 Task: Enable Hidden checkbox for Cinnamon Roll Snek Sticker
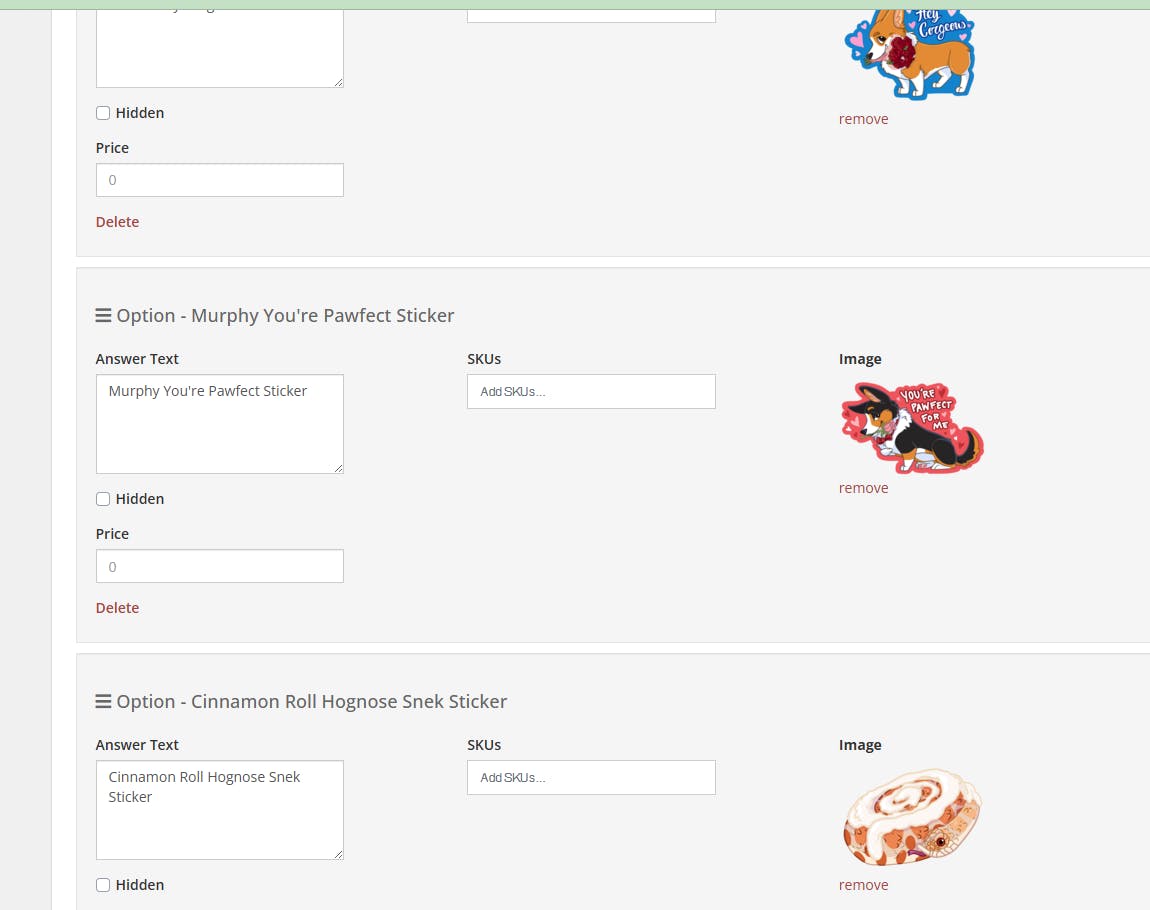click(103, 884)
